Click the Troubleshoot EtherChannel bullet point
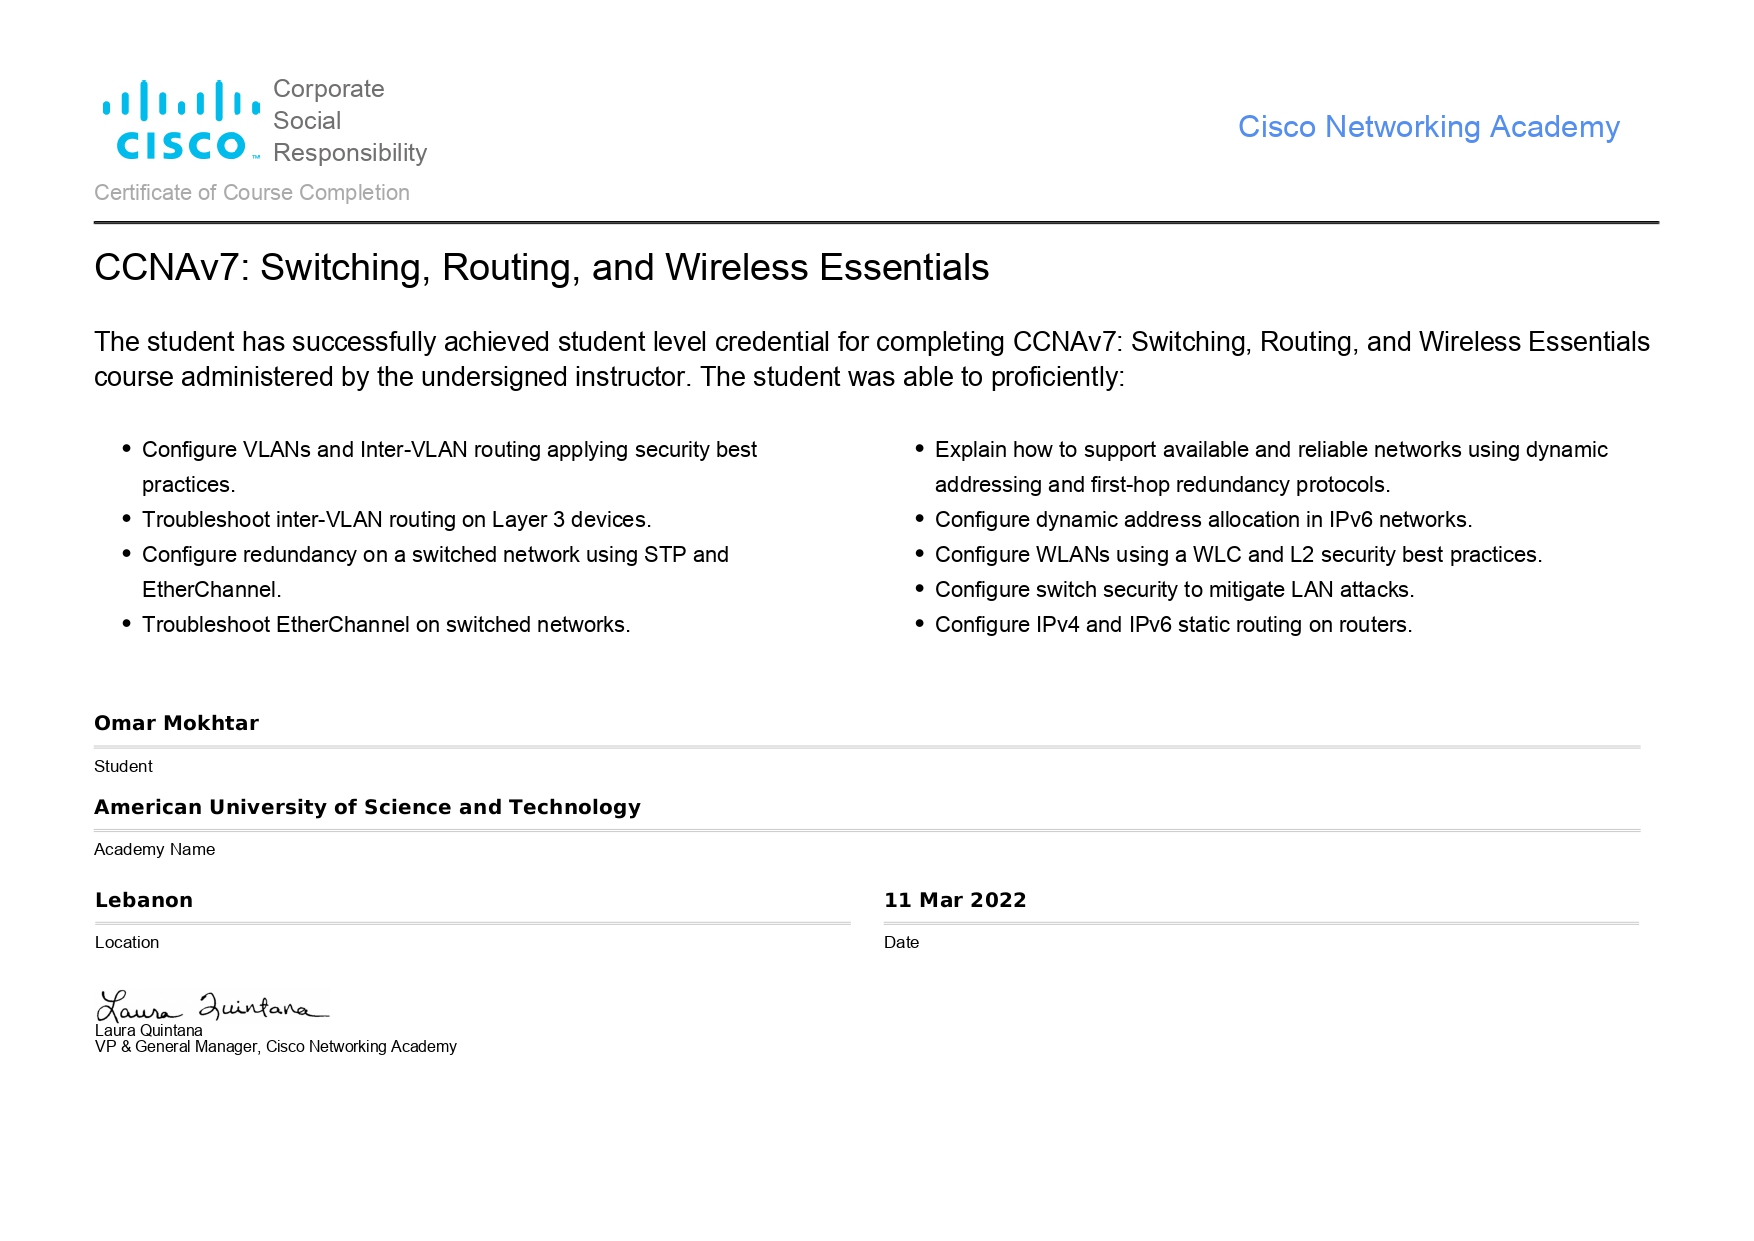 pos(386,625)
